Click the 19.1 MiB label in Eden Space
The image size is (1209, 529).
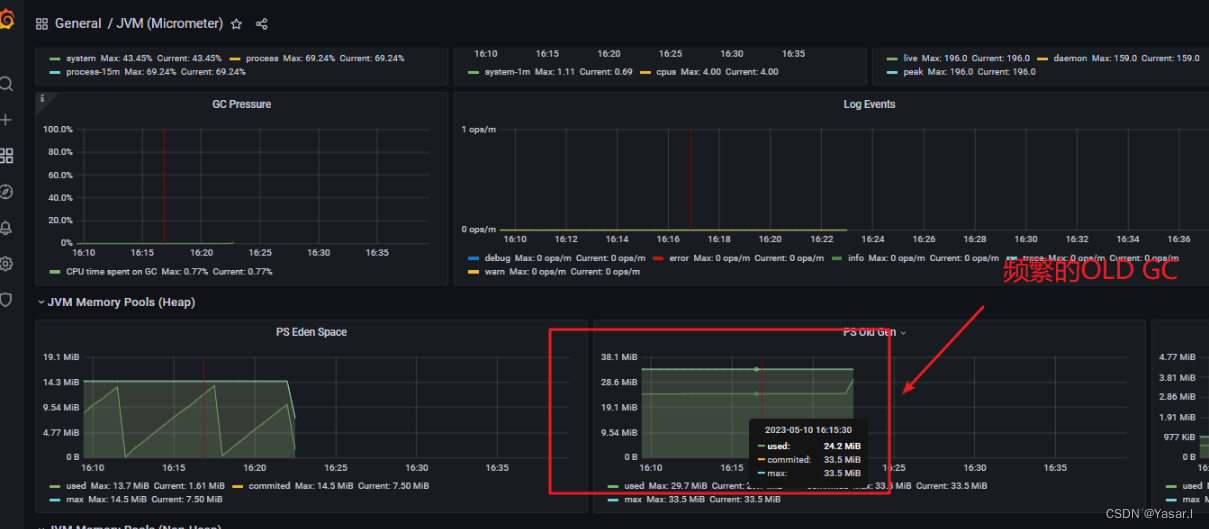click(x=59, y=357)
